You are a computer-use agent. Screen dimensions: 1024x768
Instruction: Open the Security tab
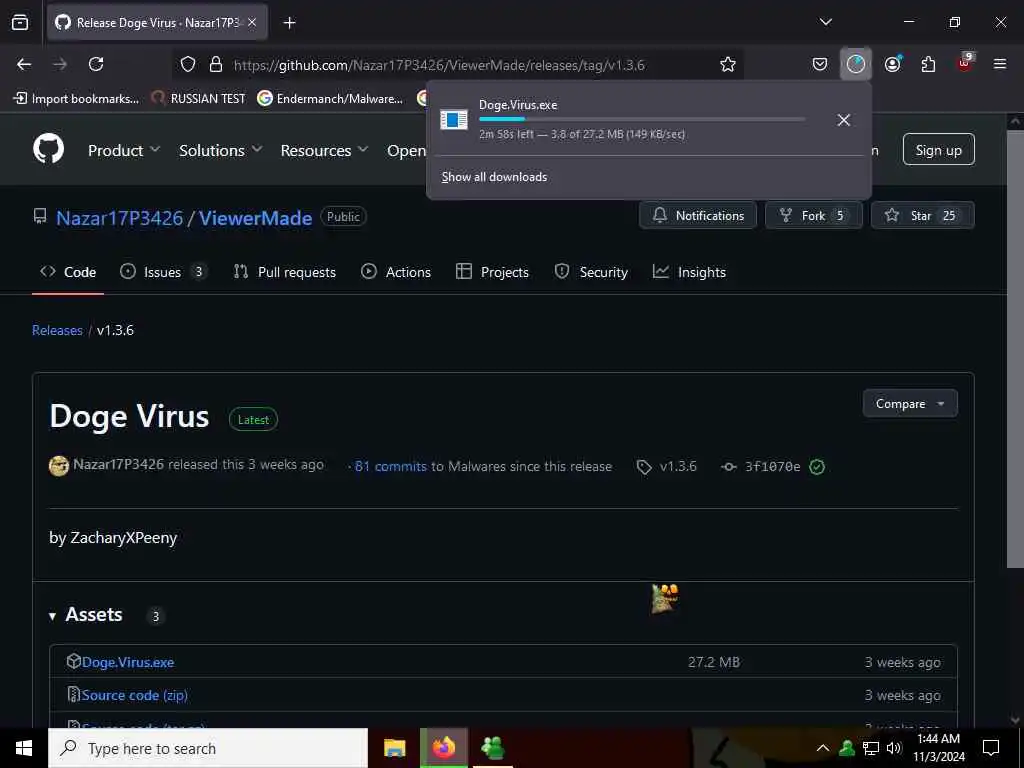(x=591, y=272)
